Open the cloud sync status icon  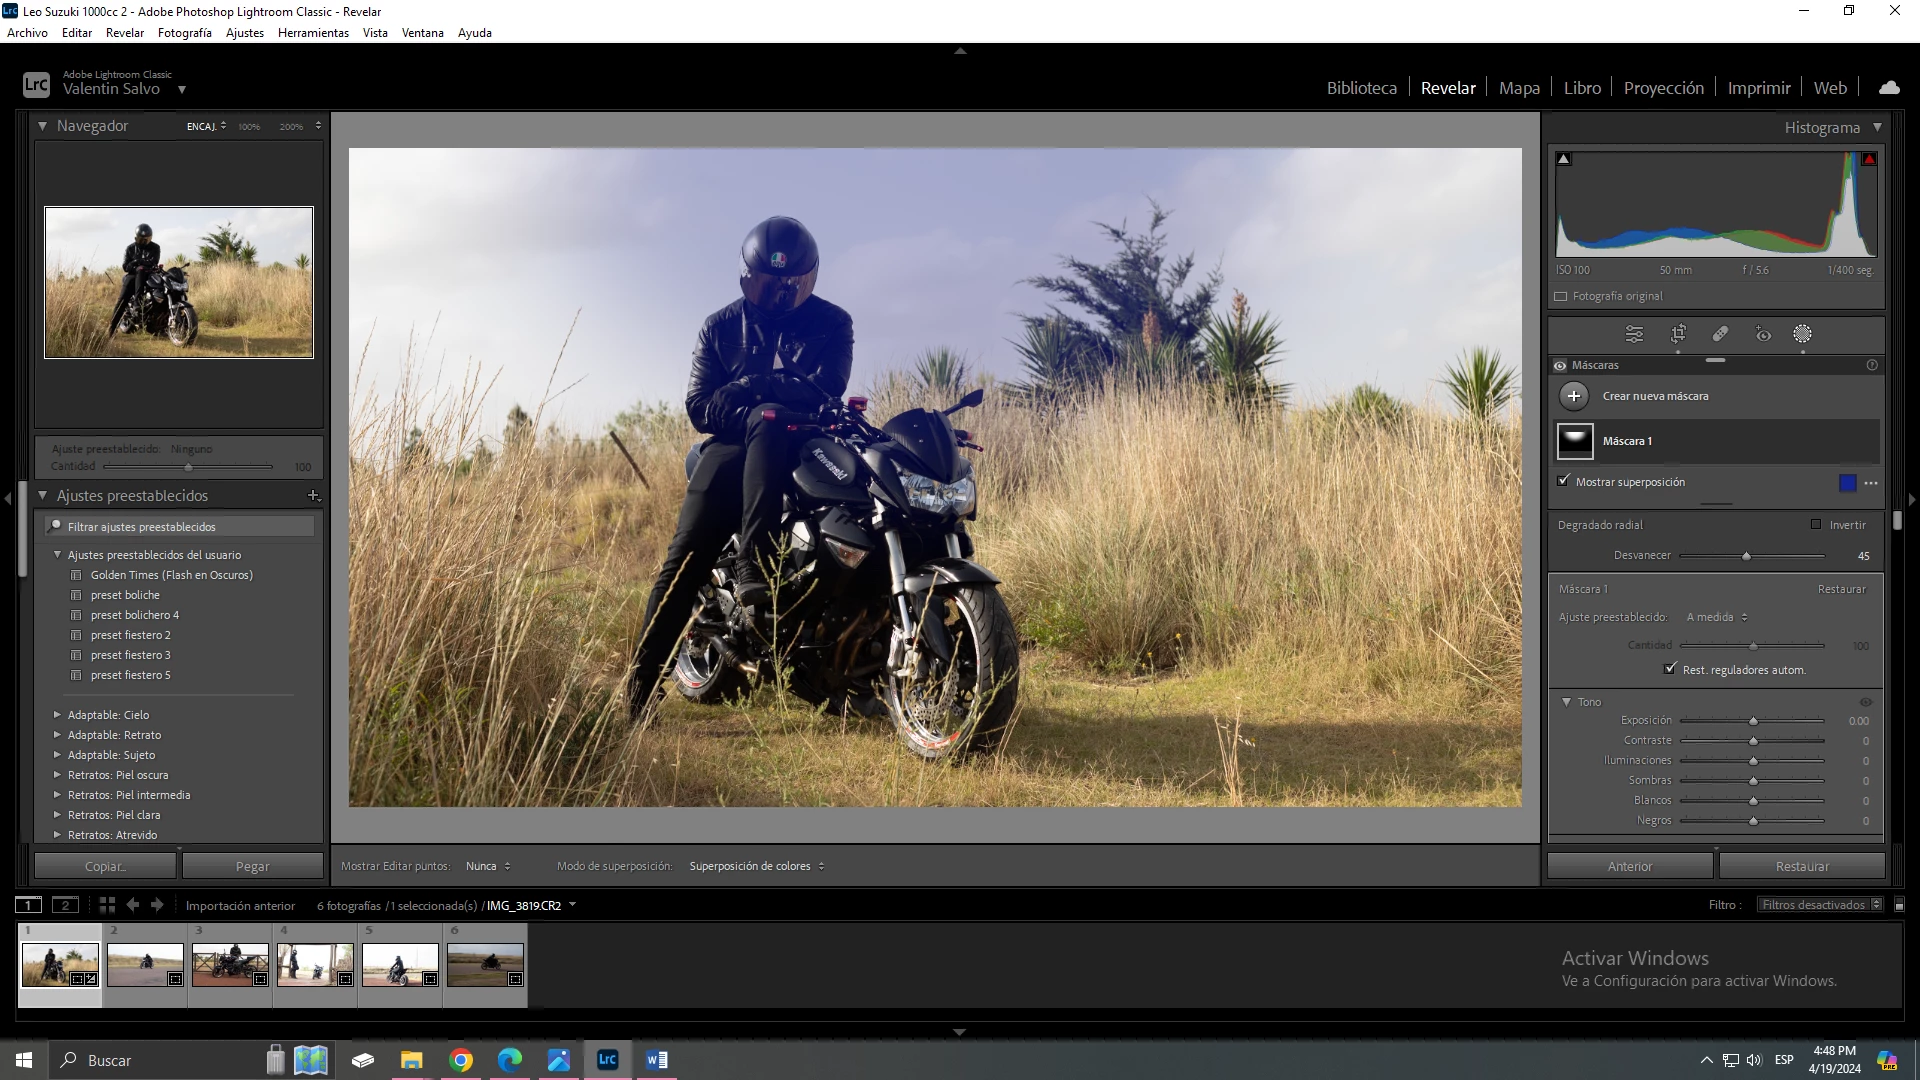click(1889, 88)
